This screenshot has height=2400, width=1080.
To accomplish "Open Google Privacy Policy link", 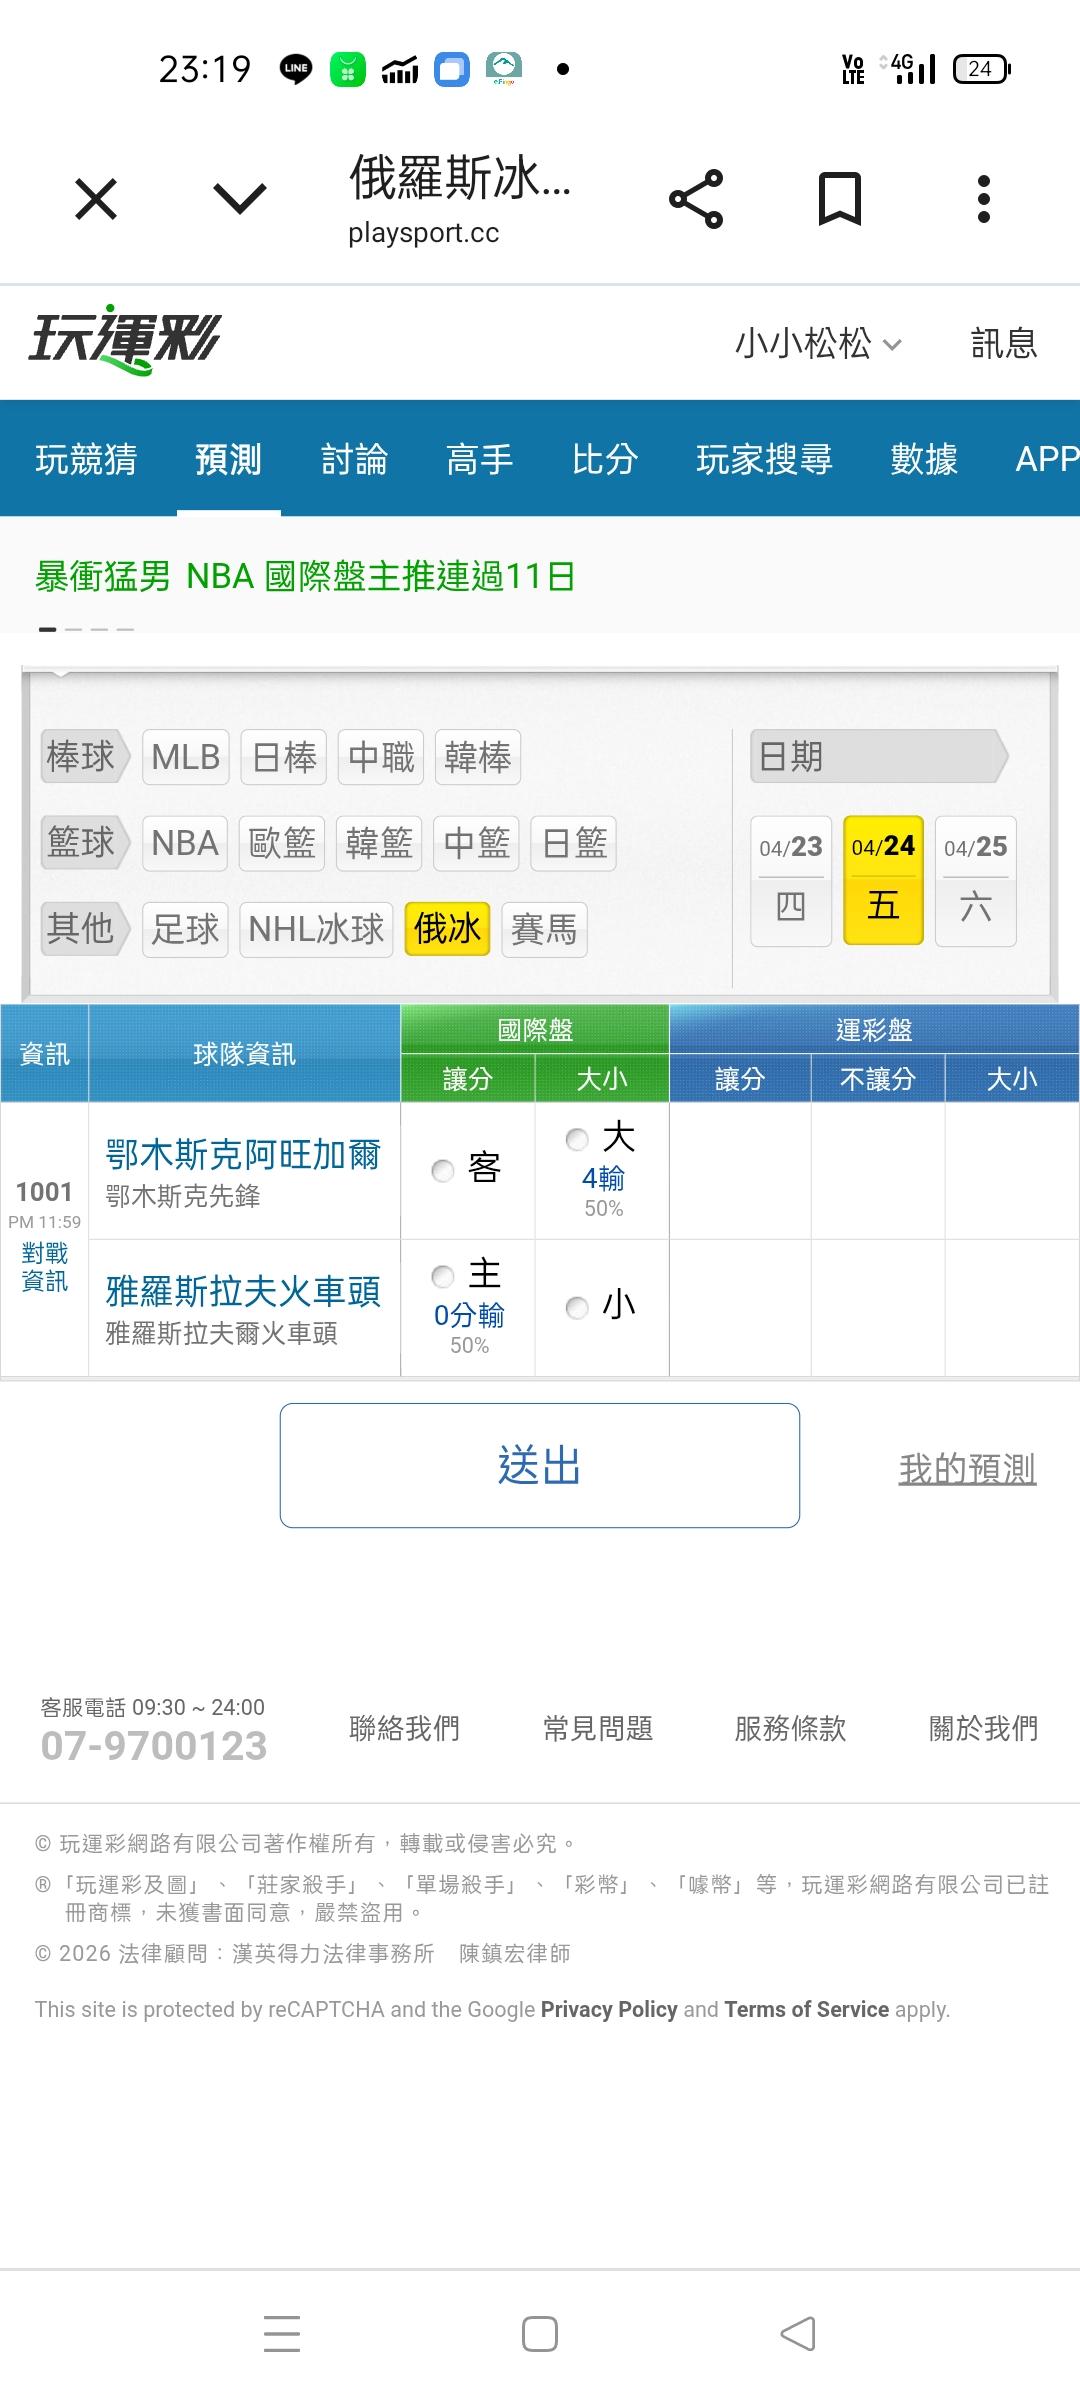I will (609, 2010).
